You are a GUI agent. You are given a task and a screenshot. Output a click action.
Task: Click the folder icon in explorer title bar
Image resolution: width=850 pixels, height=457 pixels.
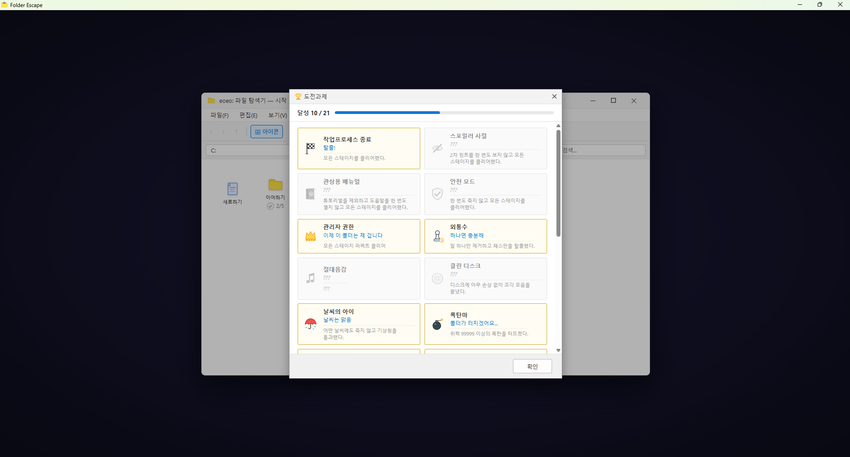(211, 100)
